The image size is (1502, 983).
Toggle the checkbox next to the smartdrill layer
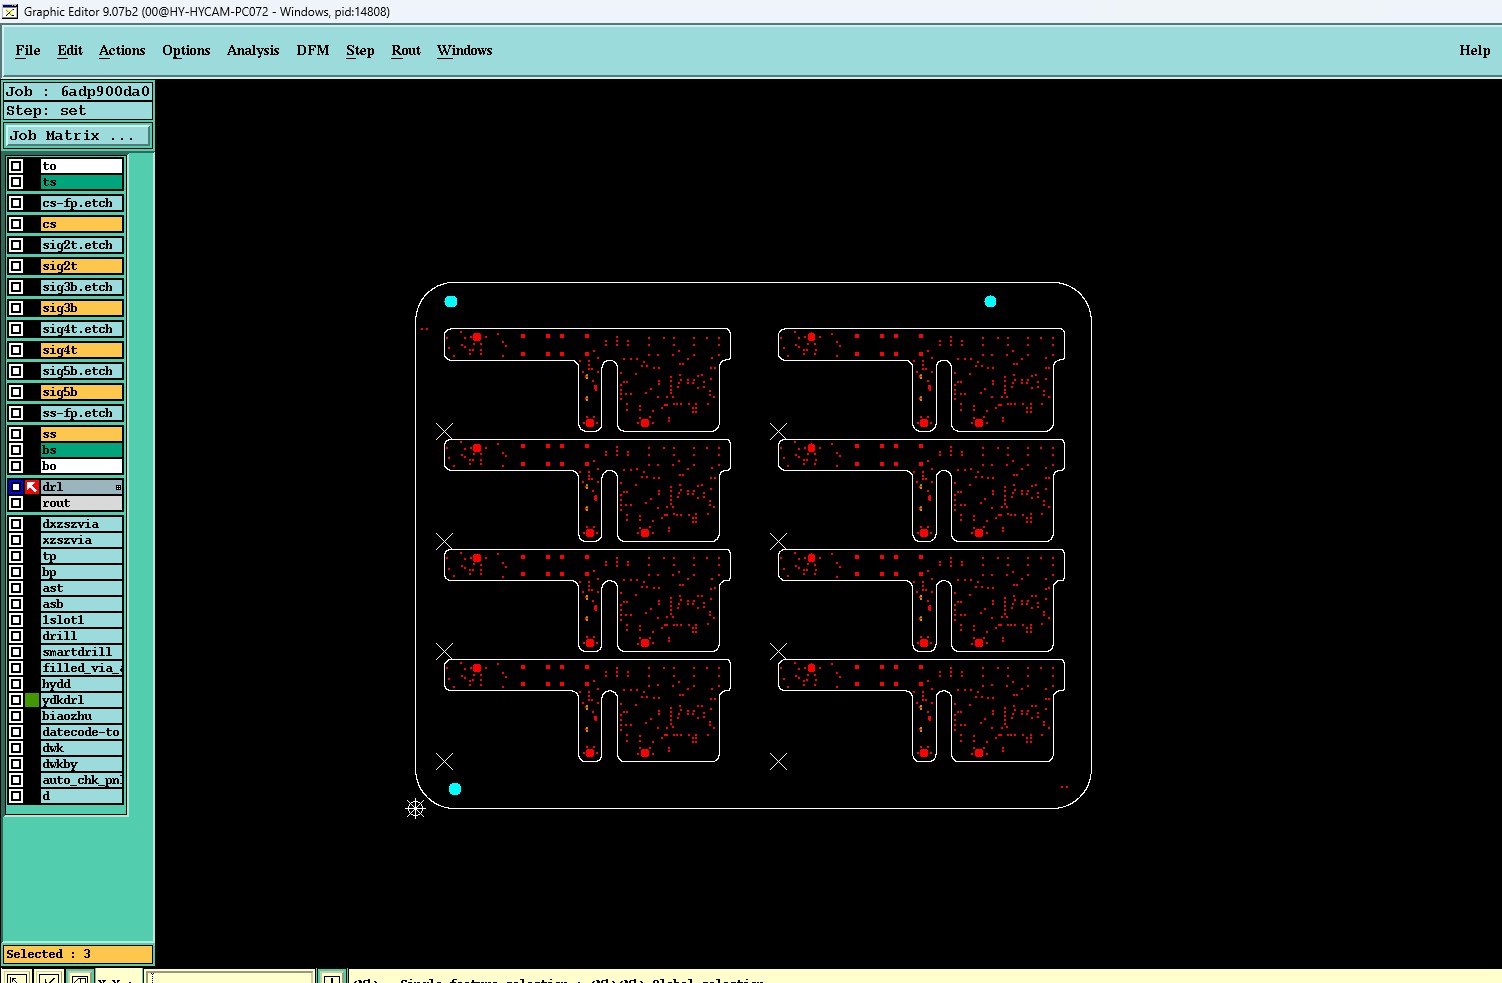(16, 652)
